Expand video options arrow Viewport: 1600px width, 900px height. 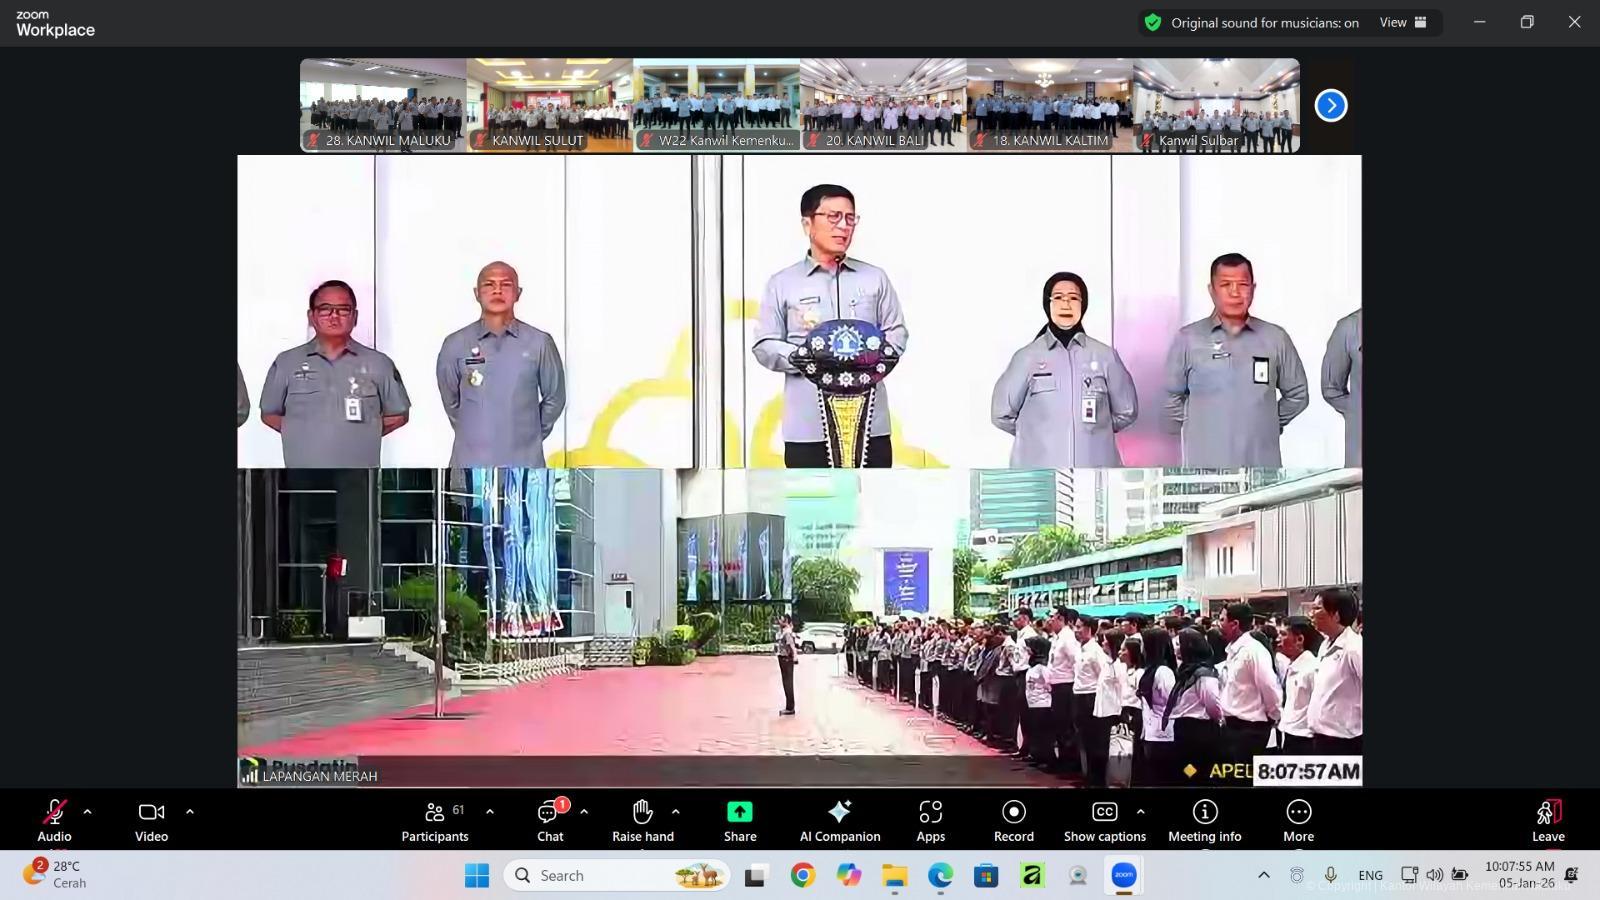tap(190, 812)
